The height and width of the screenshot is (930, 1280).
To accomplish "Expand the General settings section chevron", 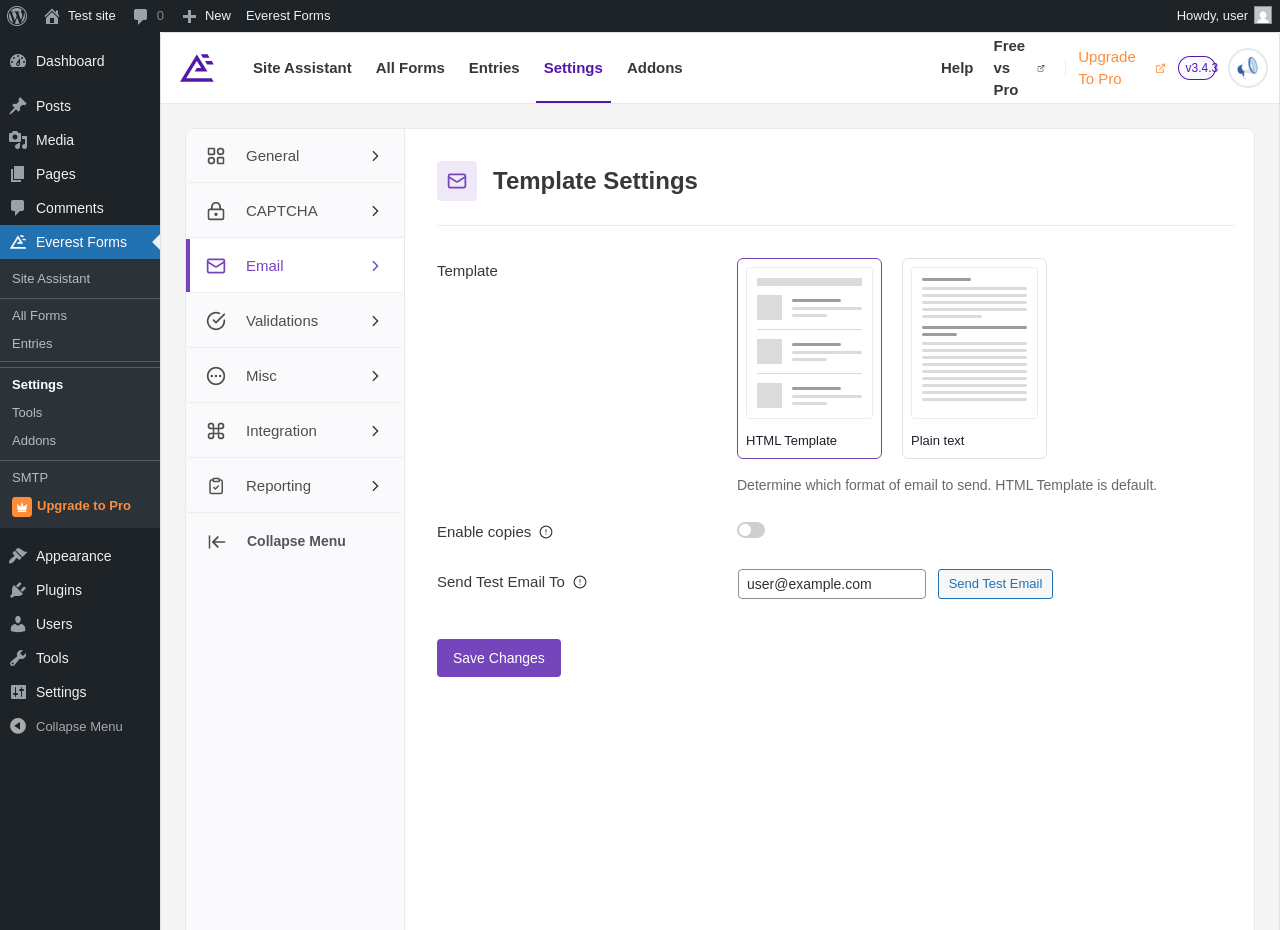I will coord(375,156).
